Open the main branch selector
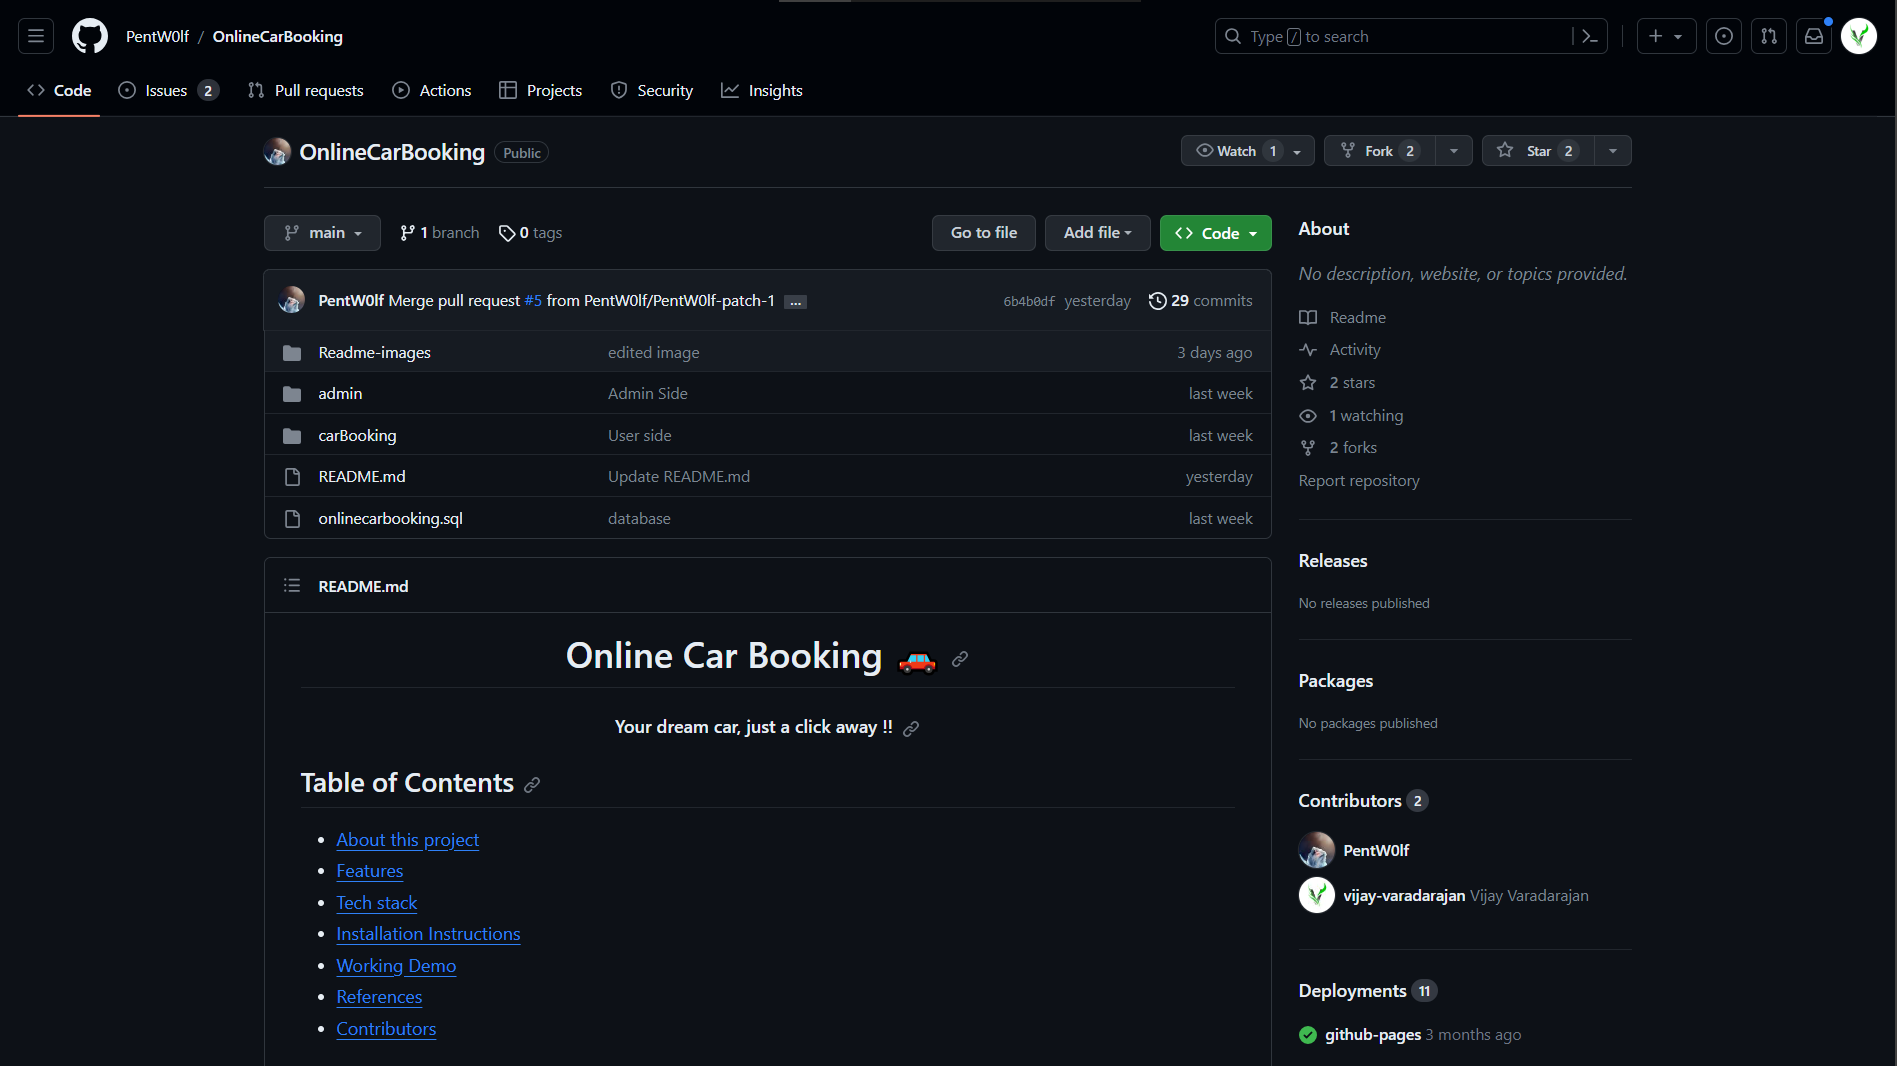The width and height of the screenshot is (1897, 1066). pyautogui.click(x=322, y=233)
